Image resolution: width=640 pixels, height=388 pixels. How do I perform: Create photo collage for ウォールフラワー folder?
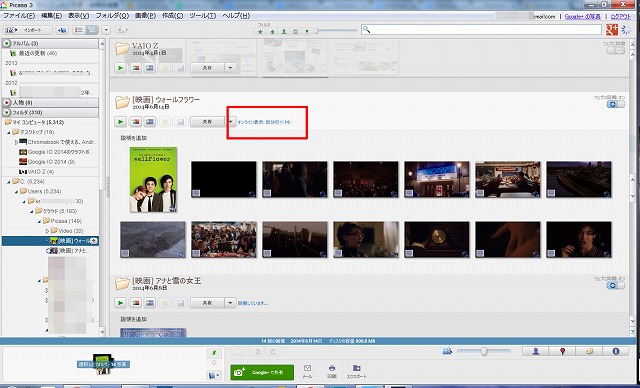click(136, 122)
